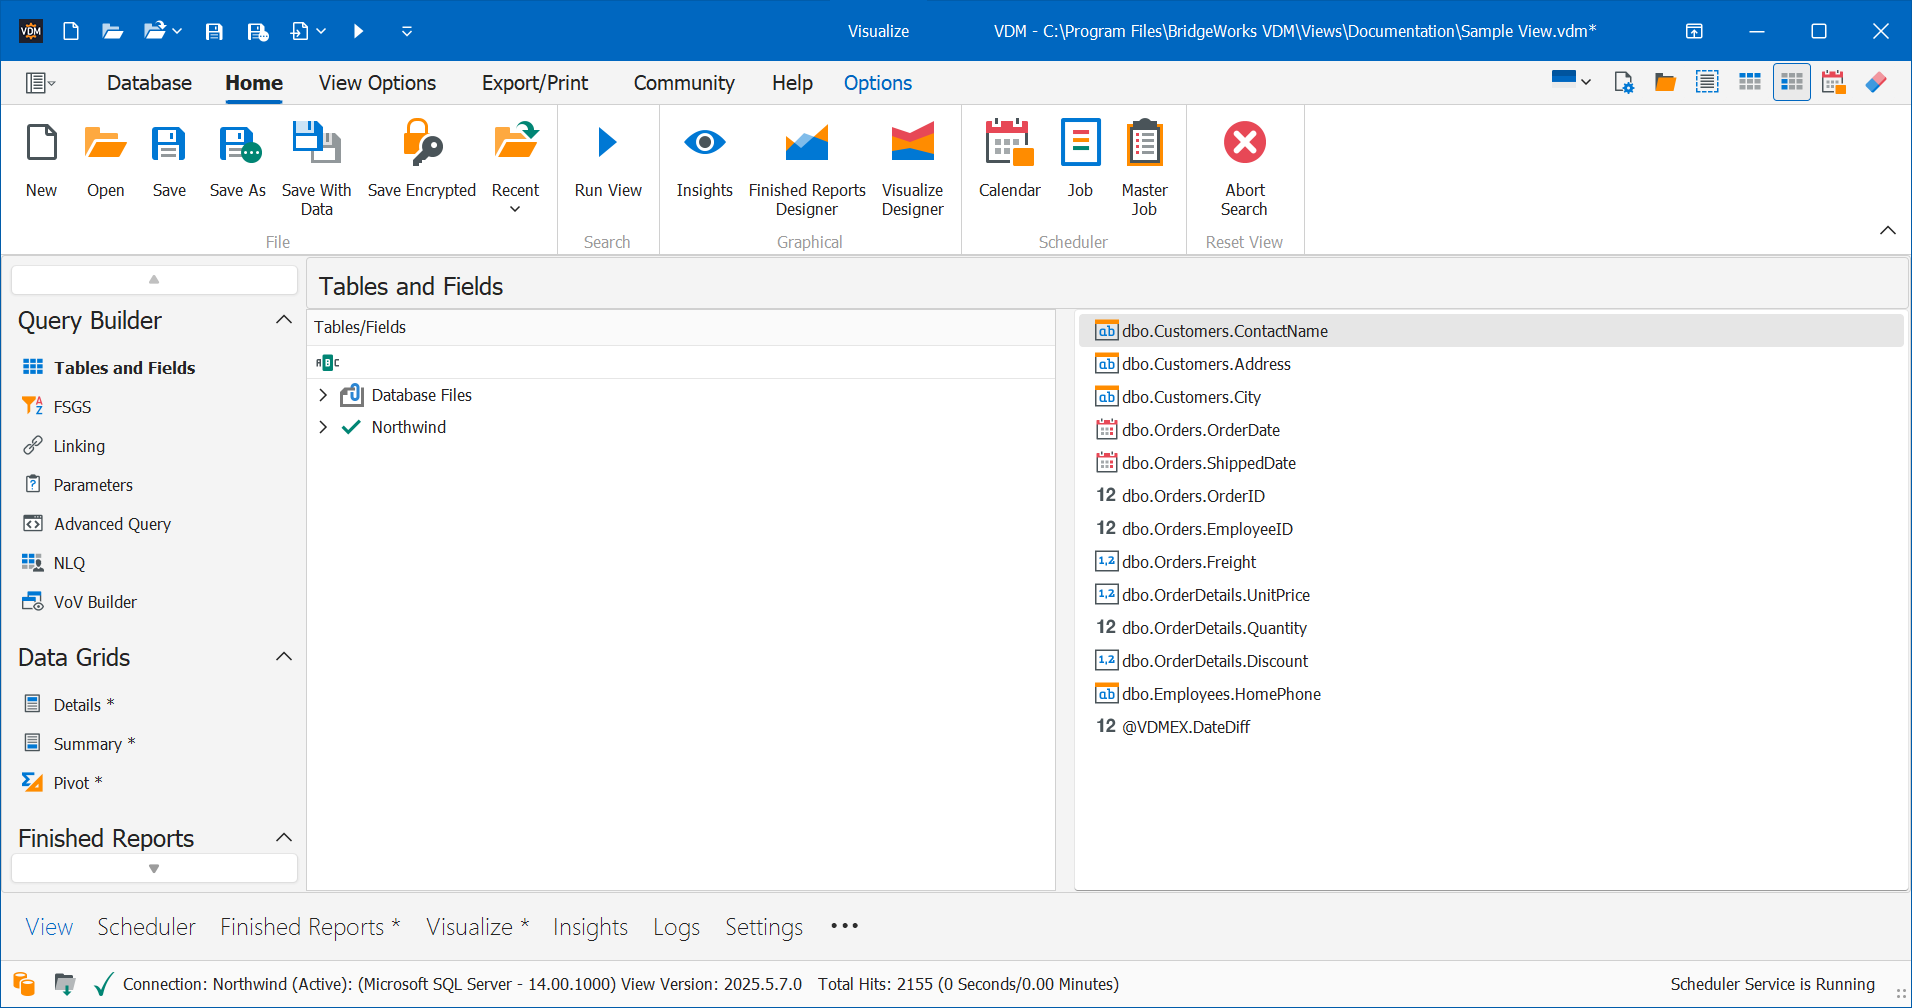Click the eraser icon in top right toolbar

pyautogui.click(x=1876, y=82)
